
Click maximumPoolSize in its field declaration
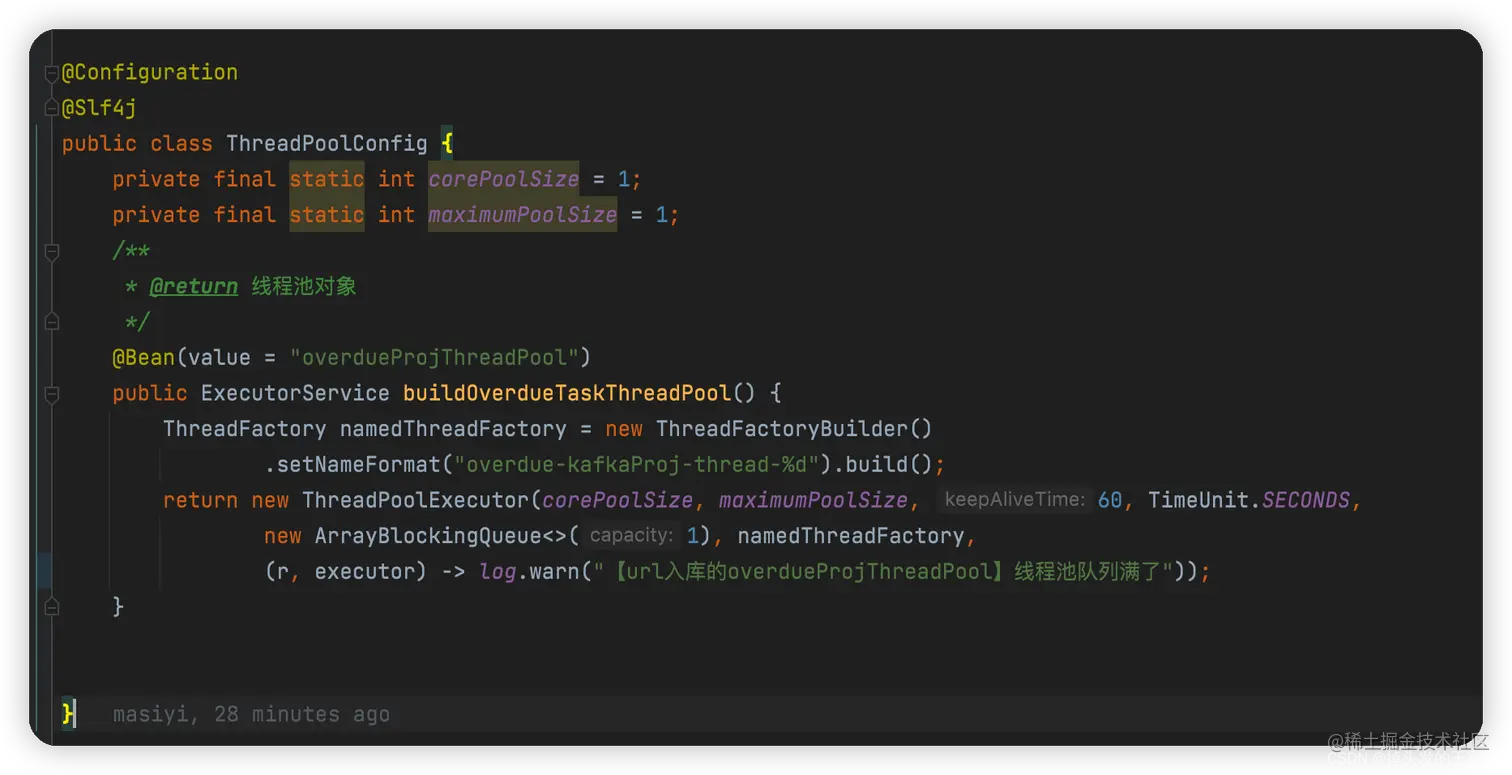(x=522, y=215)
